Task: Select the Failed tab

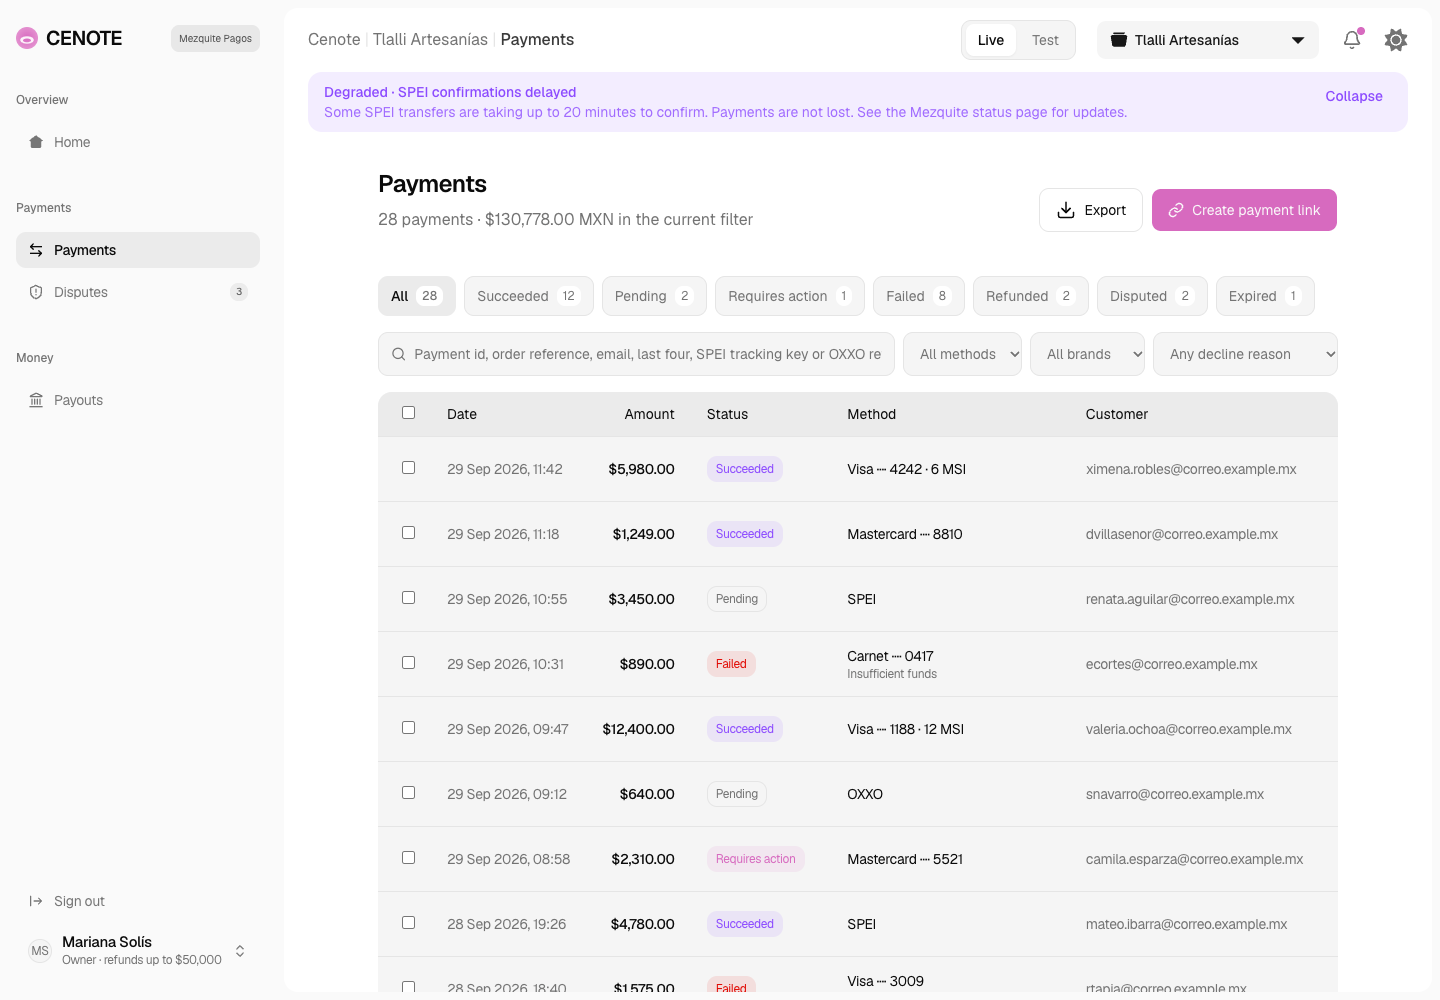Action: coord(919,296)
